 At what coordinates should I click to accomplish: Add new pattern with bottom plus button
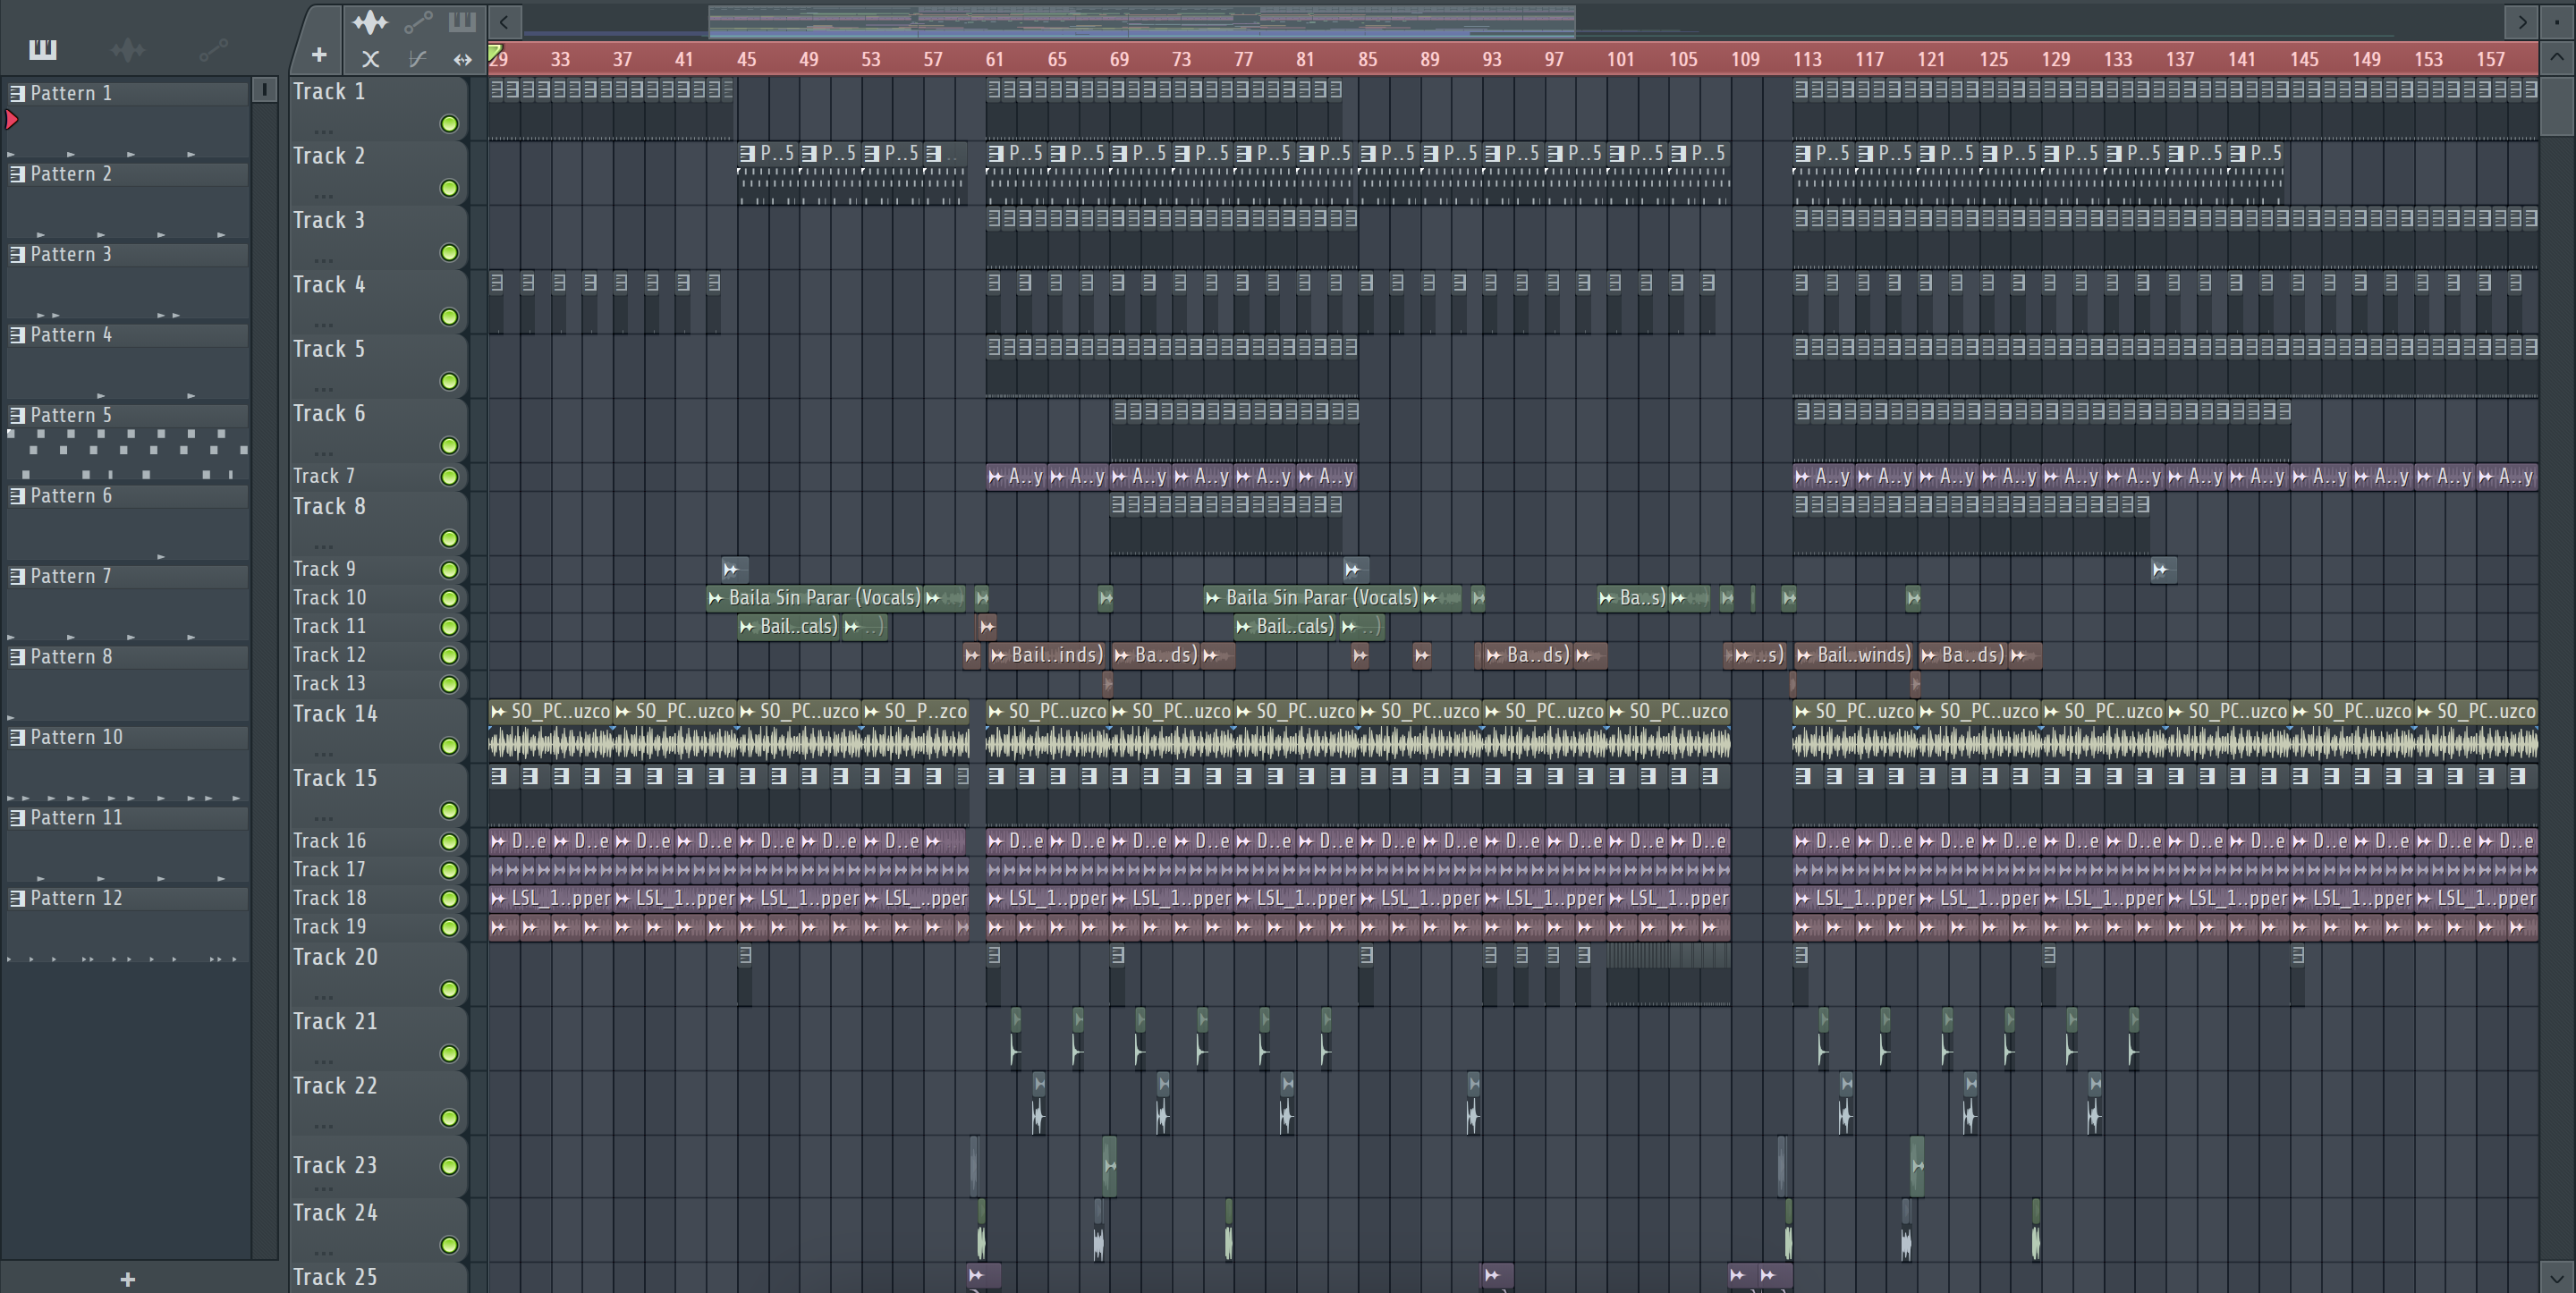[x=127, y=1279]
